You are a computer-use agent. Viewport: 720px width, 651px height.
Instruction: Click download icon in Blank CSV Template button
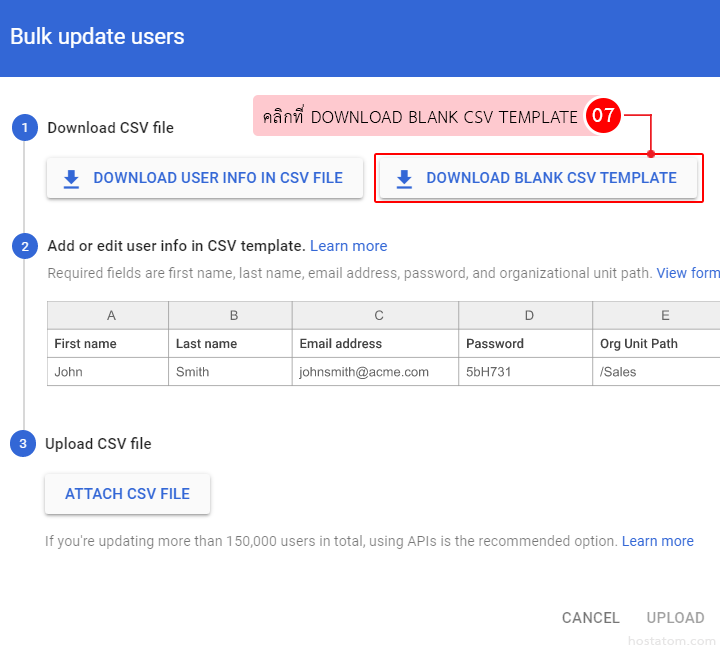pos(404,179)
